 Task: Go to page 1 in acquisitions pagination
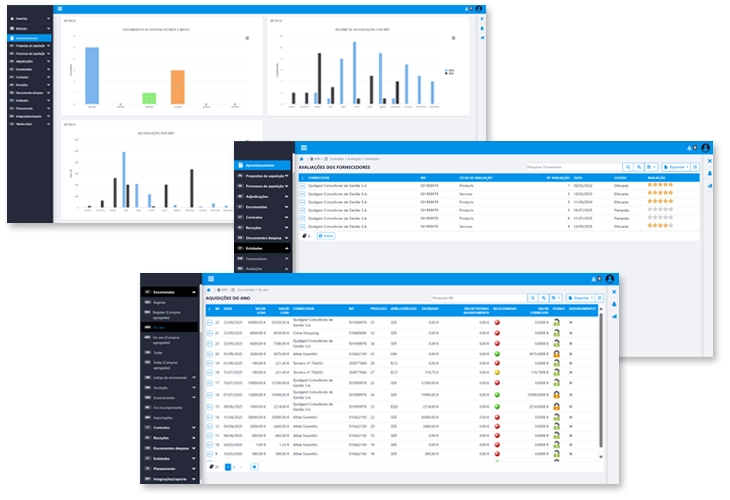pos(228,466)
